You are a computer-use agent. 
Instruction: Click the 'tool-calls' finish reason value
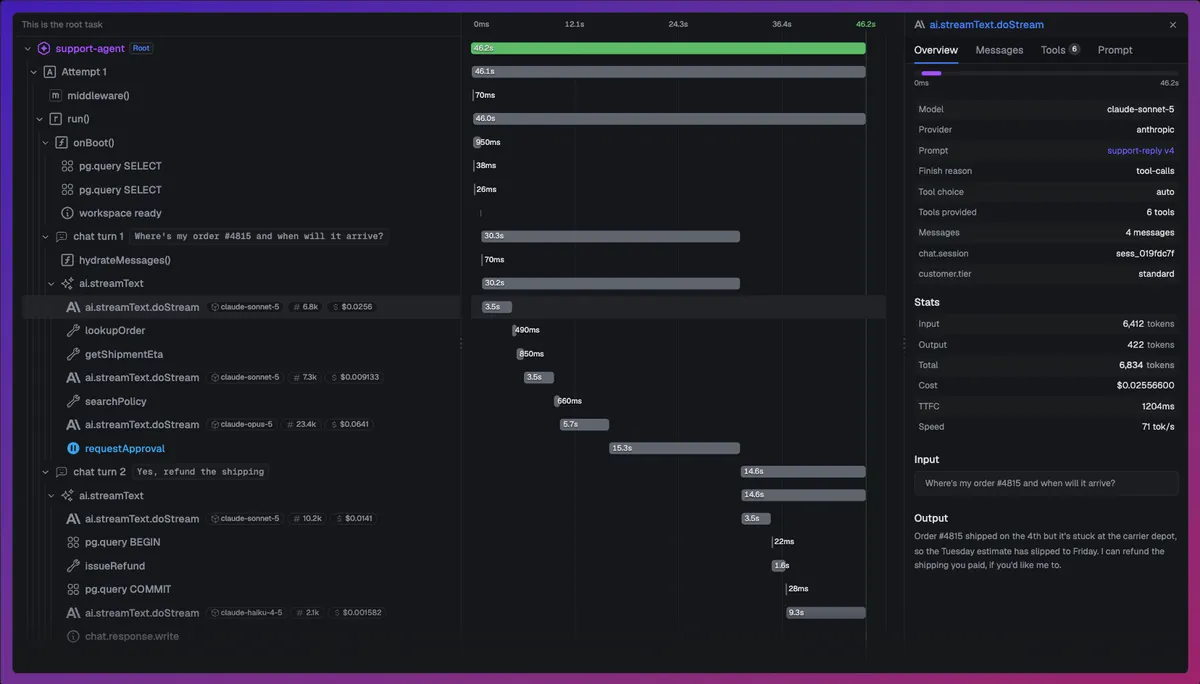pos(1154,171)
